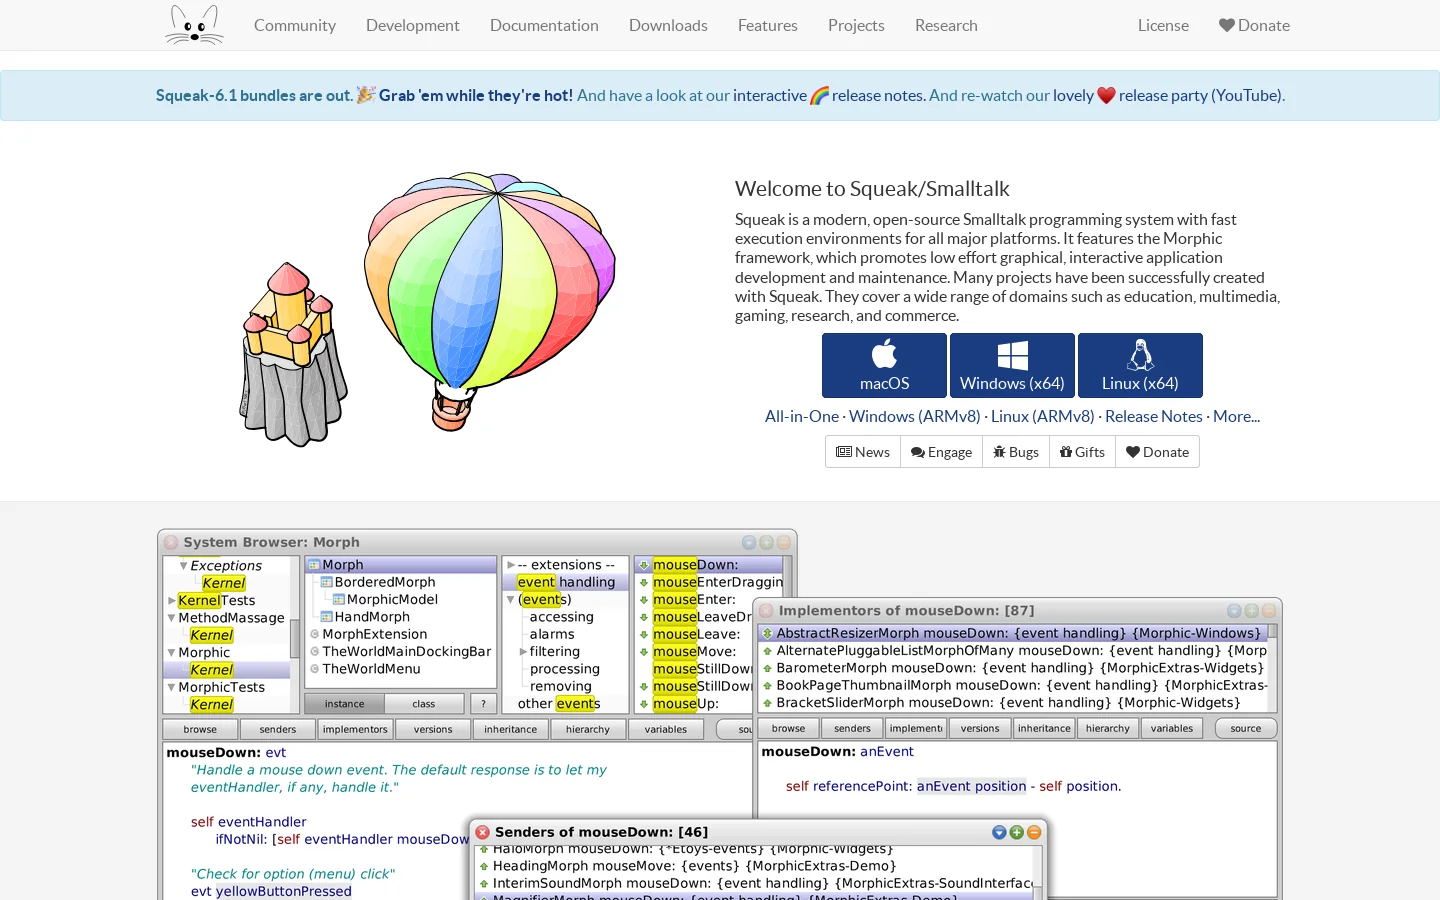1440x900 pixels.
Task: Download the Linux (x64) bundle
Action: (x=1140, y=365)
